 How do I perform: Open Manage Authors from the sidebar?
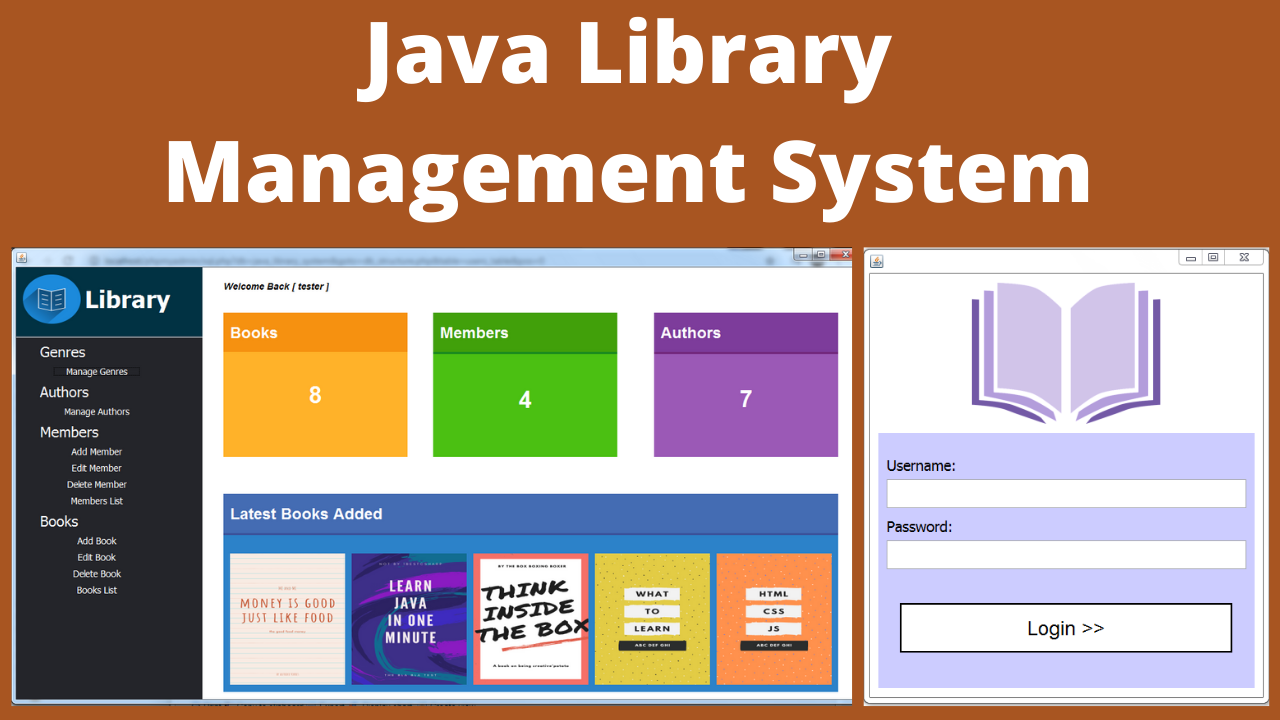(96, 411)
